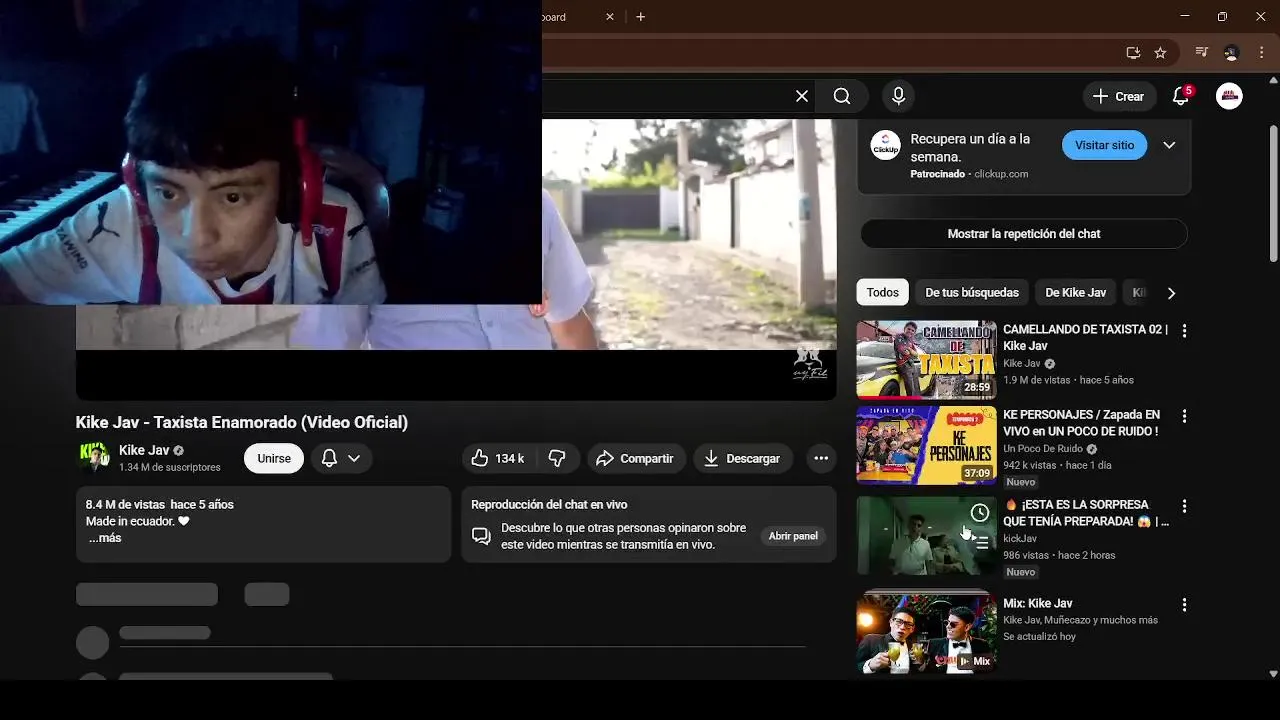Image resolution: width=1280 pixels, height=720 pixels.
Task: Open the Crear upload menu
Action: (1119, 96)
